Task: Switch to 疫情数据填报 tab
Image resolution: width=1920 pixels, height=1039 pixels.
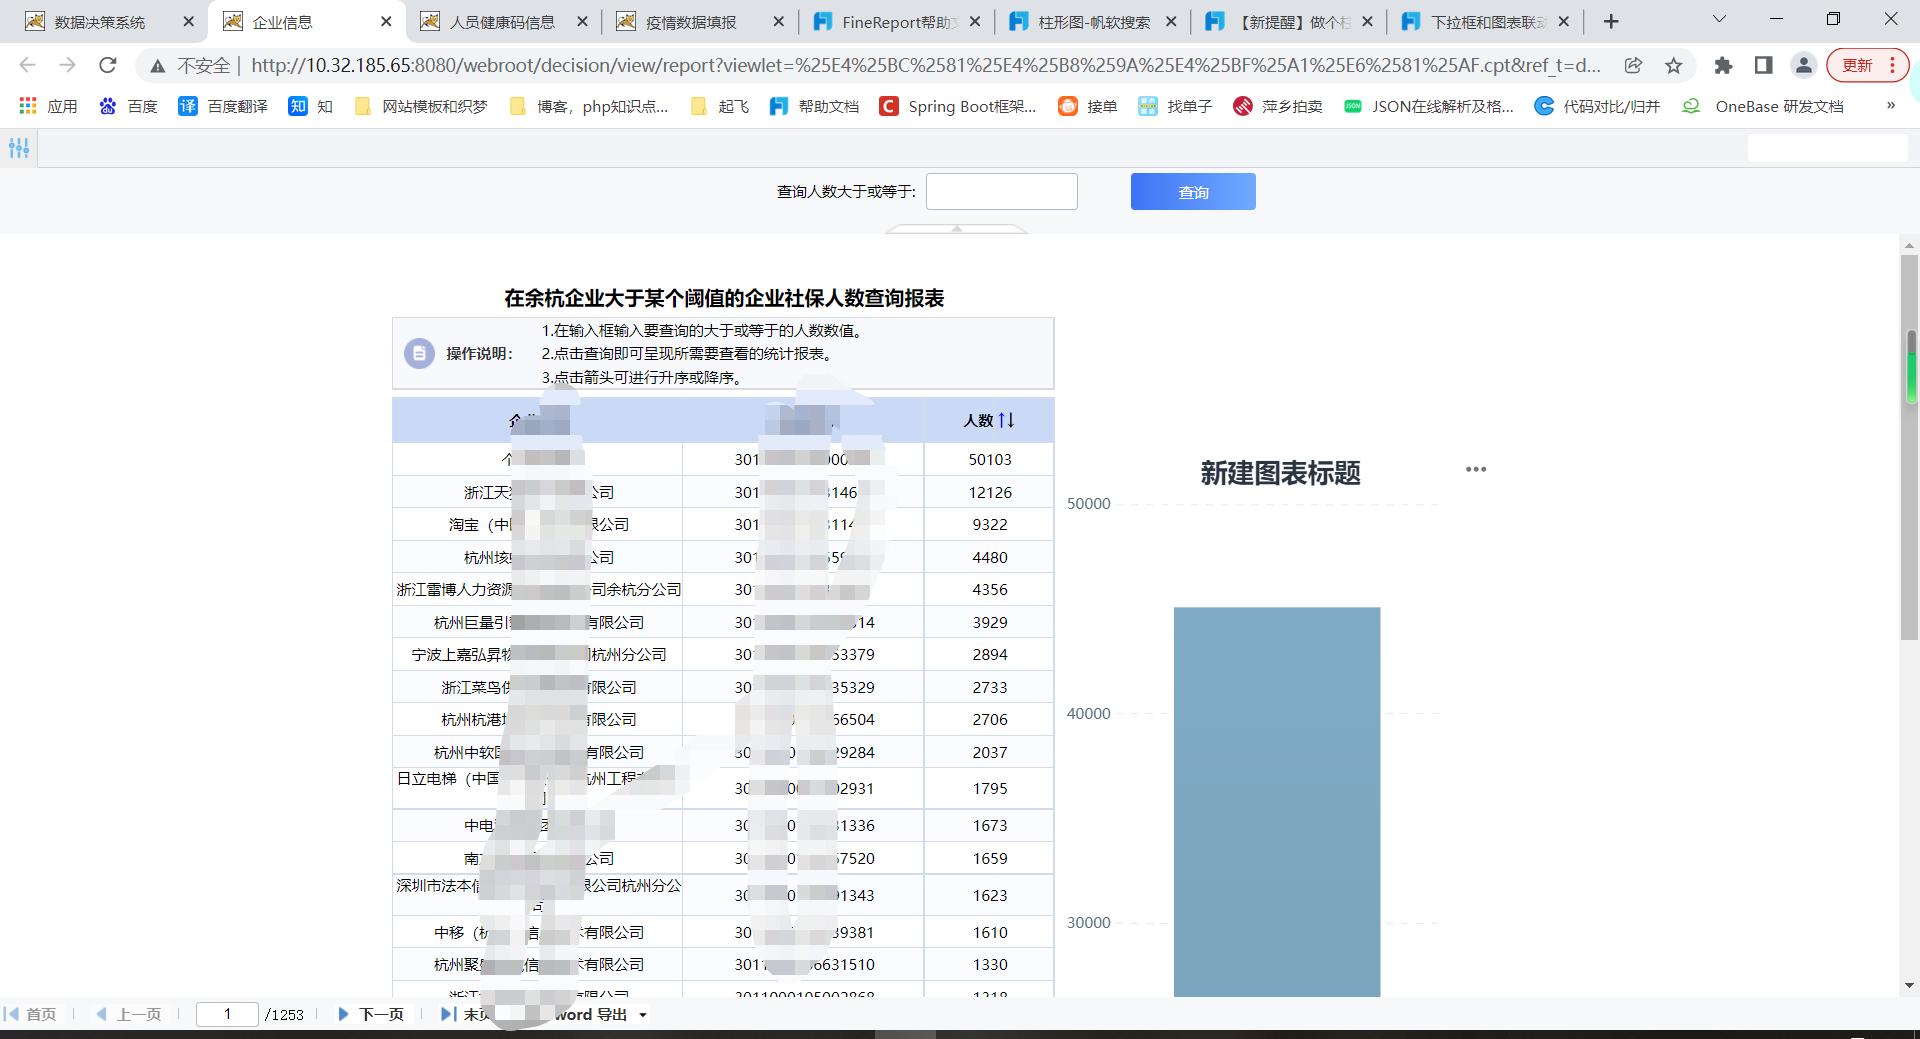Action: click(x=690, y=22)
